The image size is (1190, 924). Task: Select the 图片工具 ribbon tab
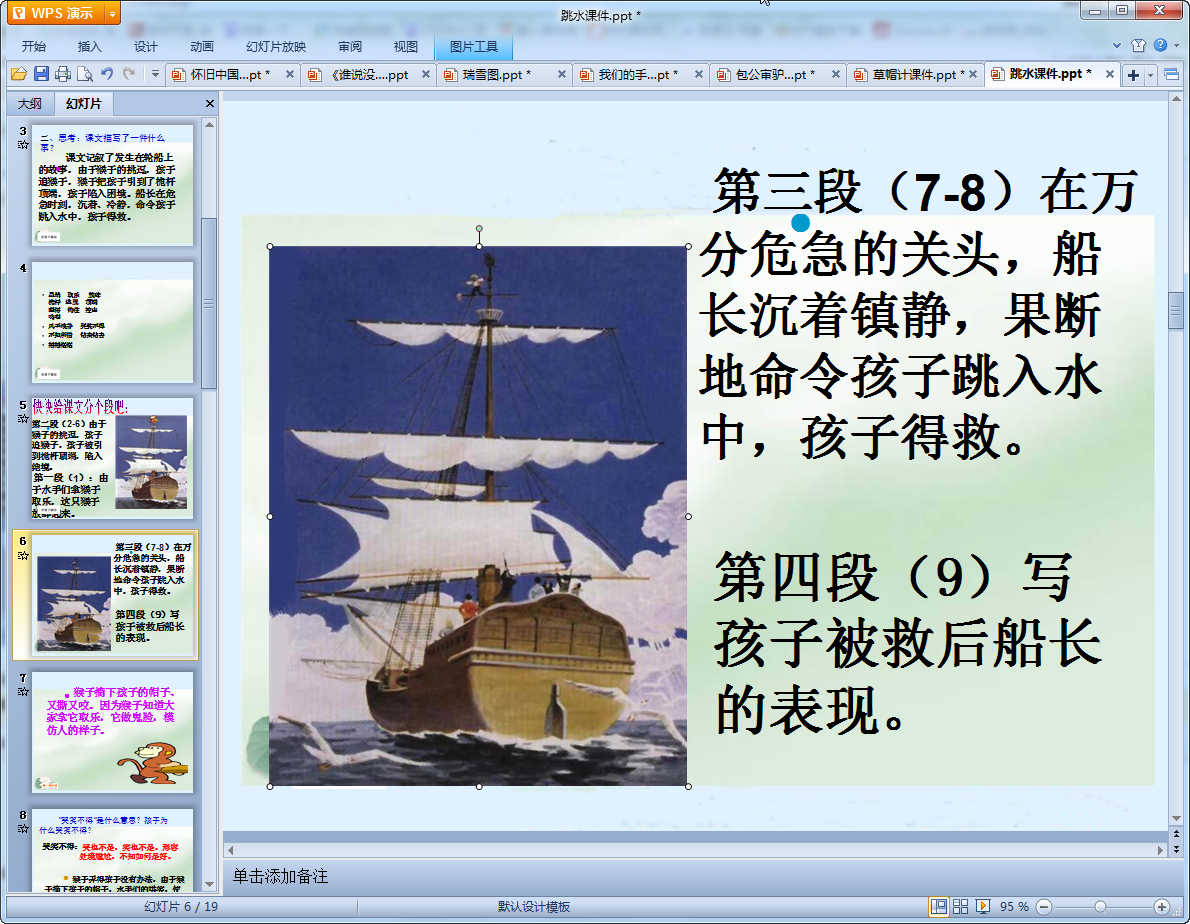474,46
